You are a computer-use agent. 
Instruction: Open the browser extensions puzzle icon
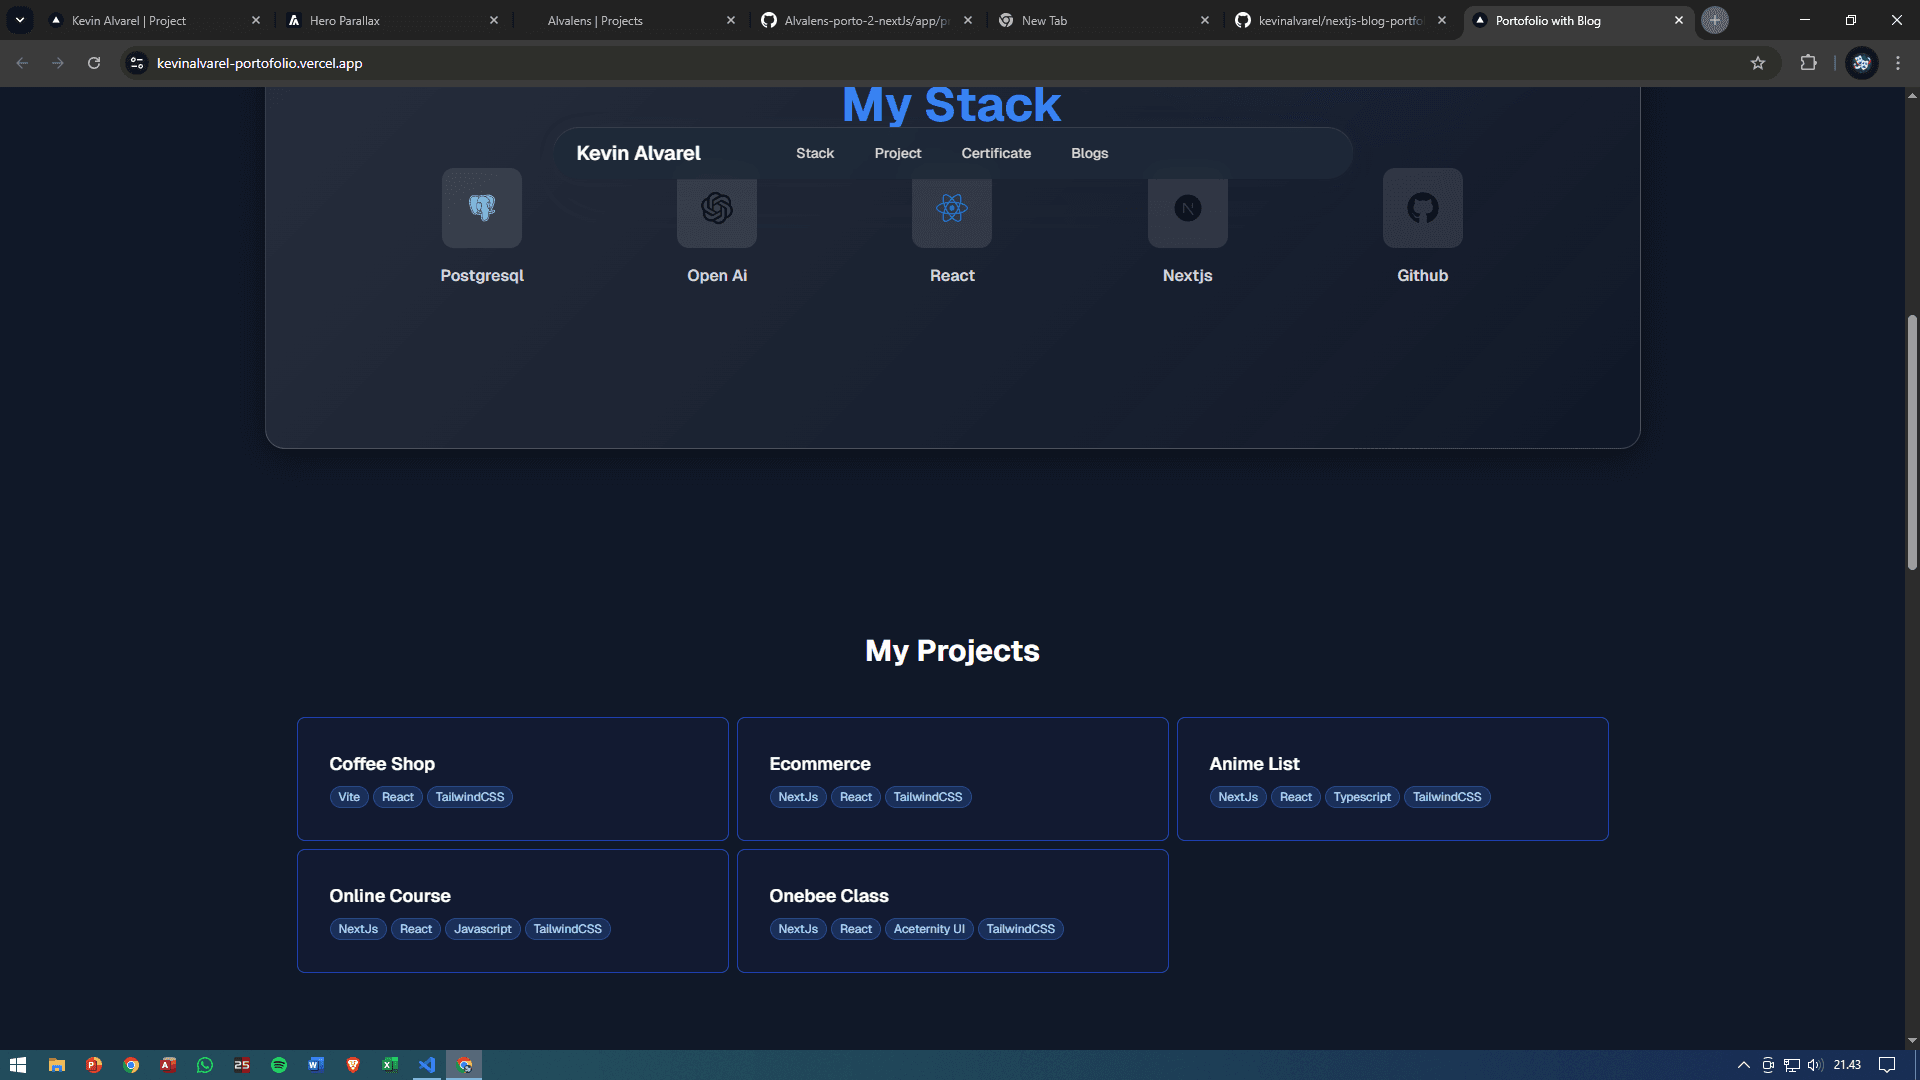(x=1809, y=62)
